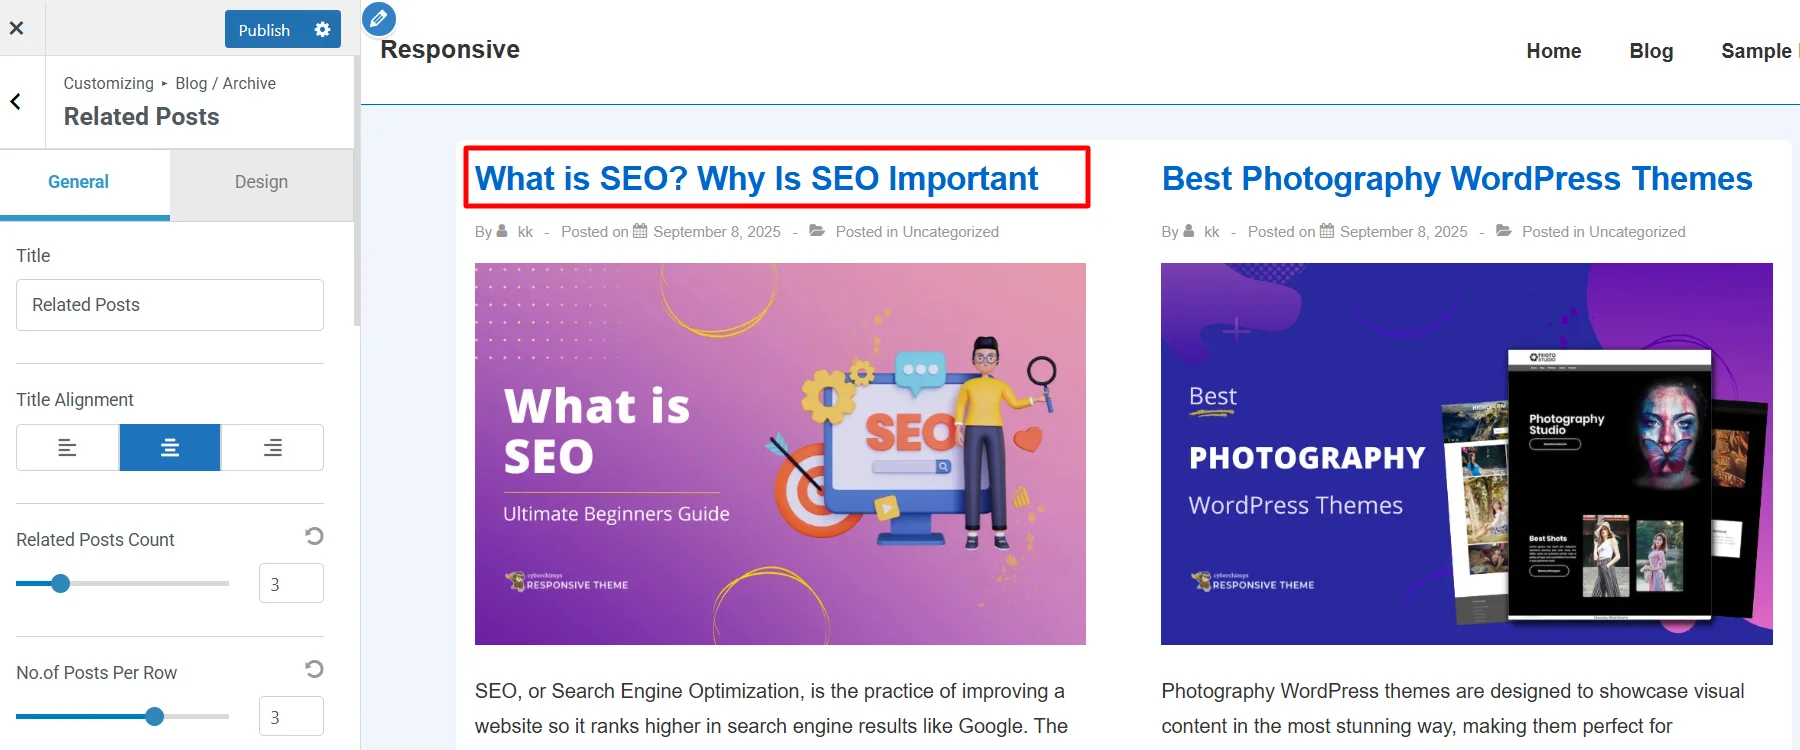Click the What is SEO featured image
The image size is (1800, 750).
pyautogui.click(x=780, y=454)
